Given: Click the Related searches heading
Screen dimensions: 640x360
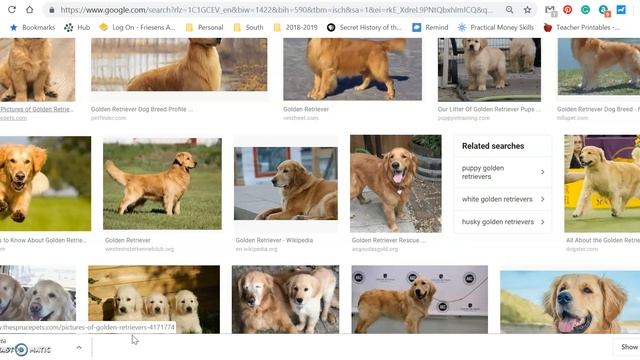Looking at the screenshot, I should [493, 146].
